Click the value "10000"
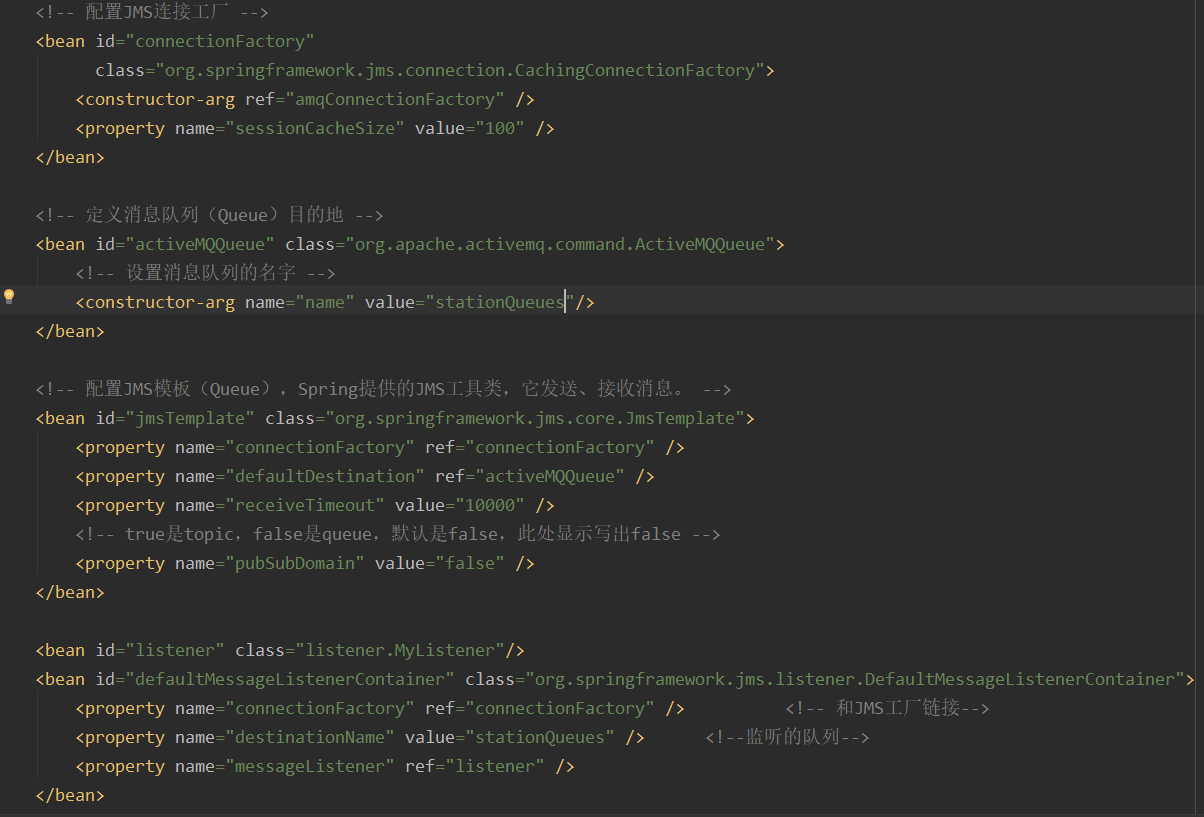1204x817 pixels. [x=490, y=506]
